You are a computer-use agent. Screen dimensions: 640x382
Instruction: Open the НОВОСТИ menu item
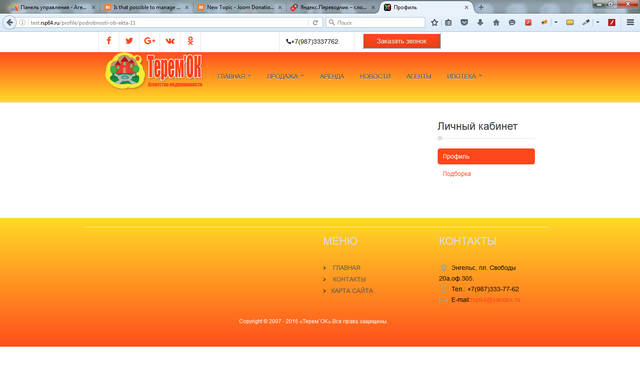click(x=375, y=76)
